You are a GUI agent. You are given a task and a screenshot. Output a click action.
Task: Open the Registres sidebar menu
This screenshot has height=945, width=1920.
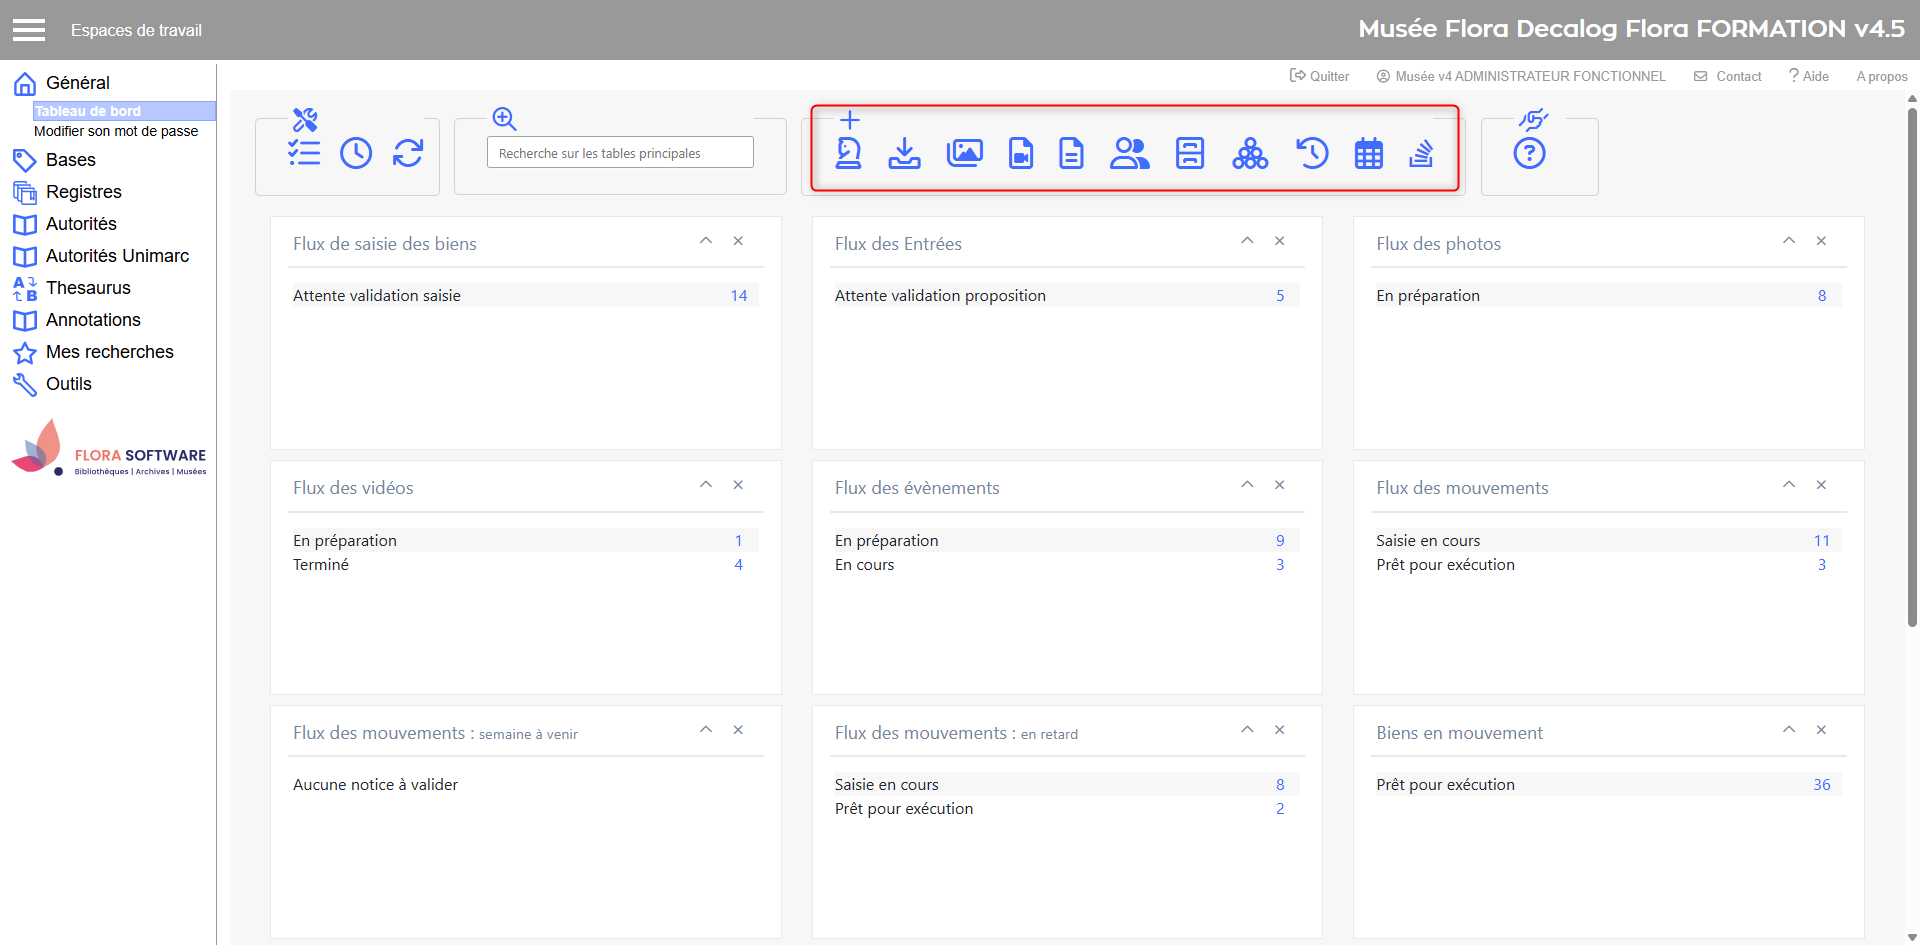coord(84,192)
